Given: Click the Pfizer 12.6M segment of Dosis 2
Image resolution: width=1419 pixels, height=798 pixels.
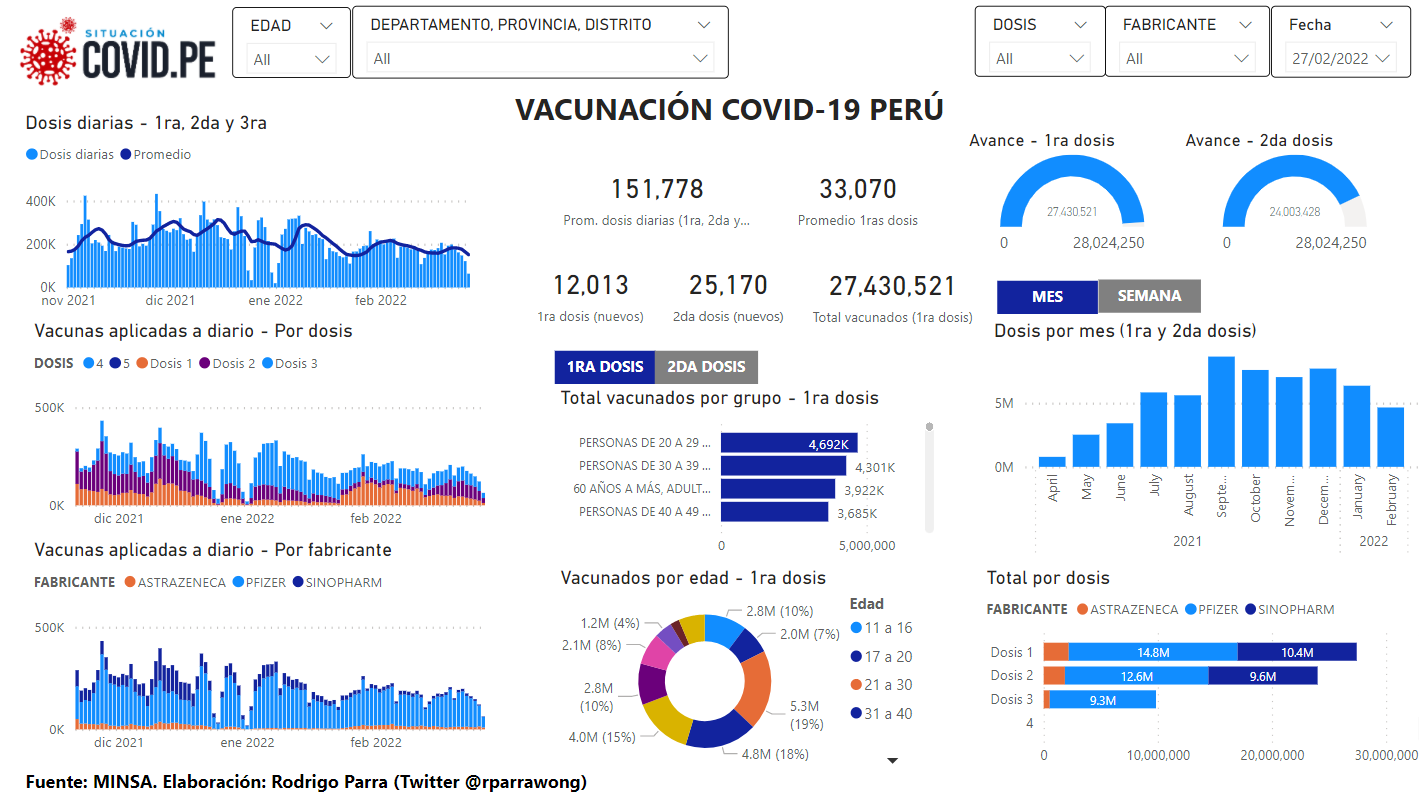Looking at the screenshot, I should click(1137, 676).
